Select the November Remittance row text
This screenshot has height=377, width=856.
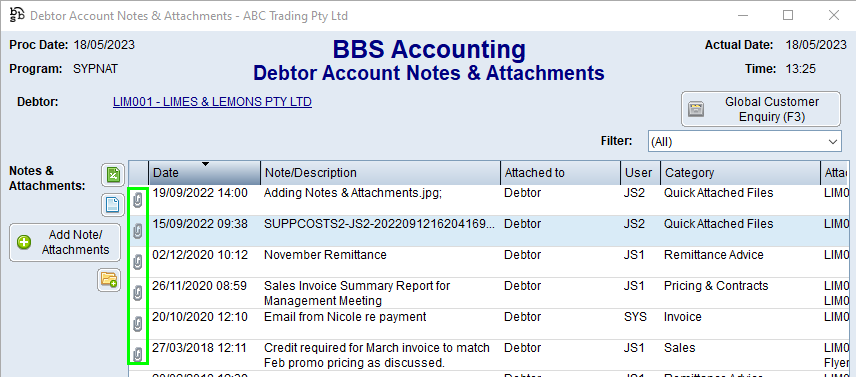325,255
